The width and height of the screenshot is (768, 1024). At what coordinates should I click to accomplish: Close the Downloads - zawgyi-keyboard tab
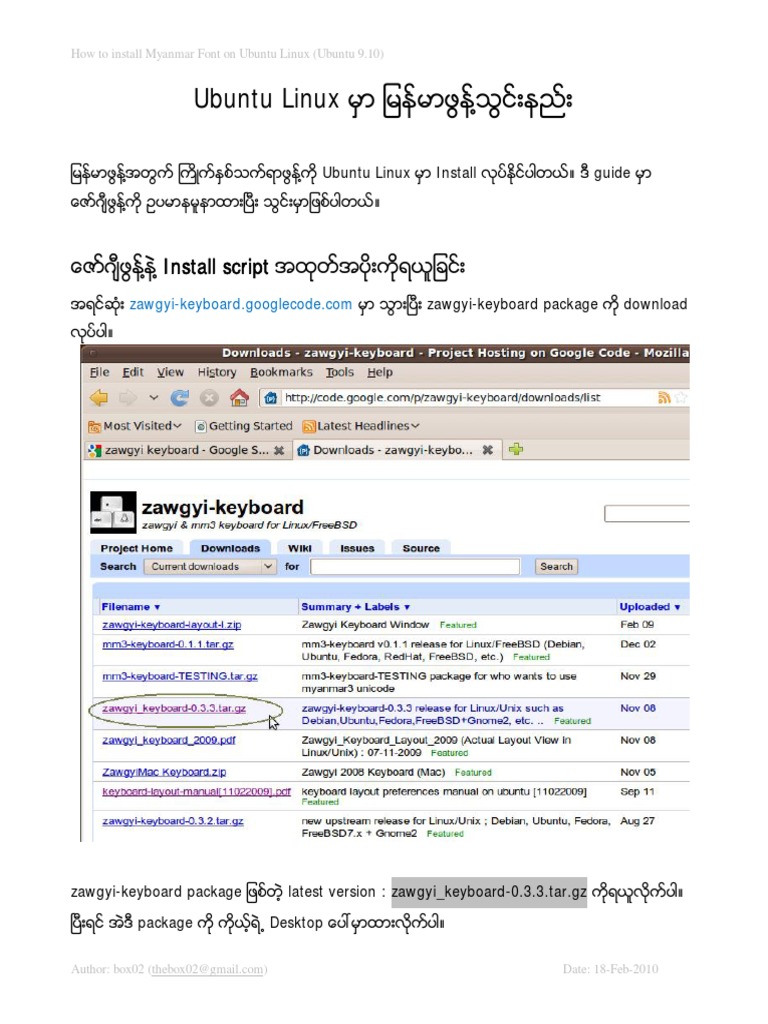click(x=487, y=450)
